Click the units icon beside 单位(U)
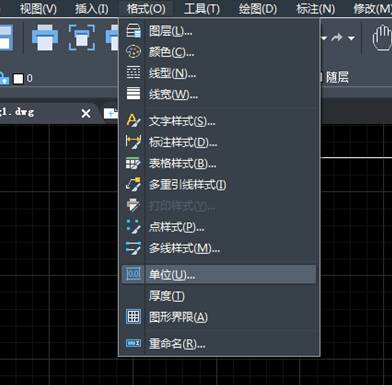 (133, 274)
